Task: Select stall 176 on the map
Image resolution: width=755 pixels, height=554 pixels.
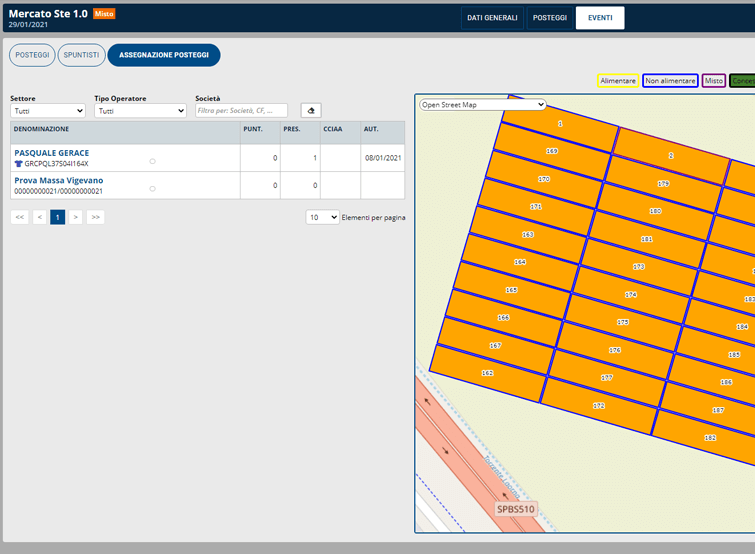Action: (x=615, y=350)
